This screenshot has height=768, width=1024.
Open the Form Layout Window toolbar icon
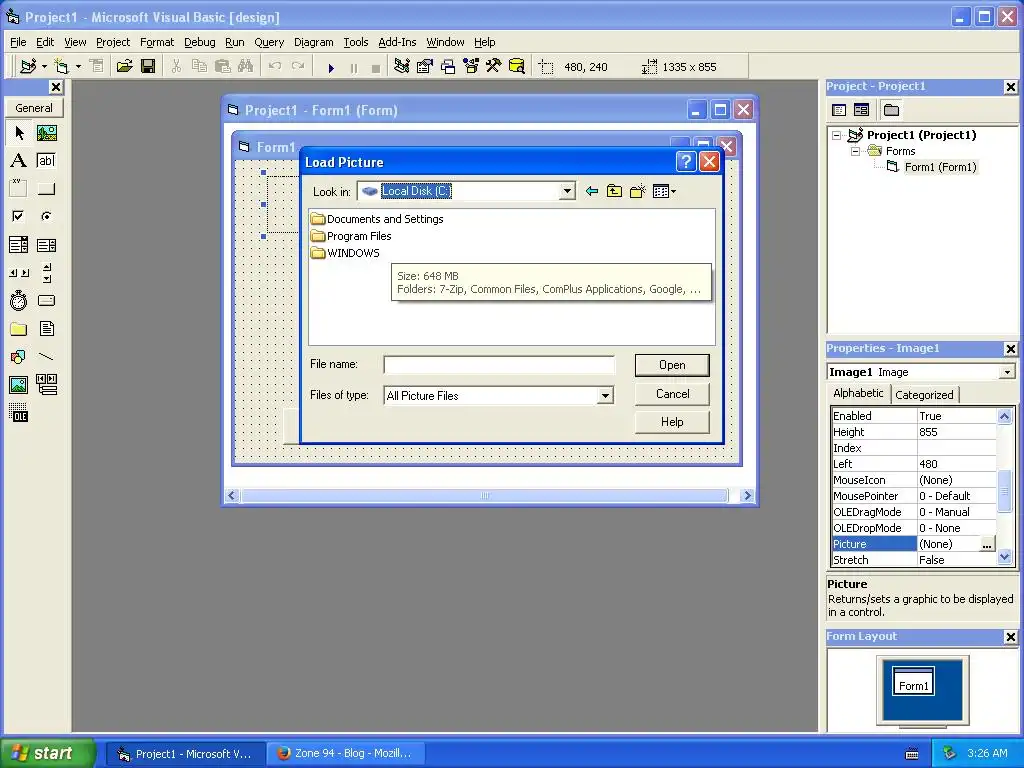[x=448, y=66]
